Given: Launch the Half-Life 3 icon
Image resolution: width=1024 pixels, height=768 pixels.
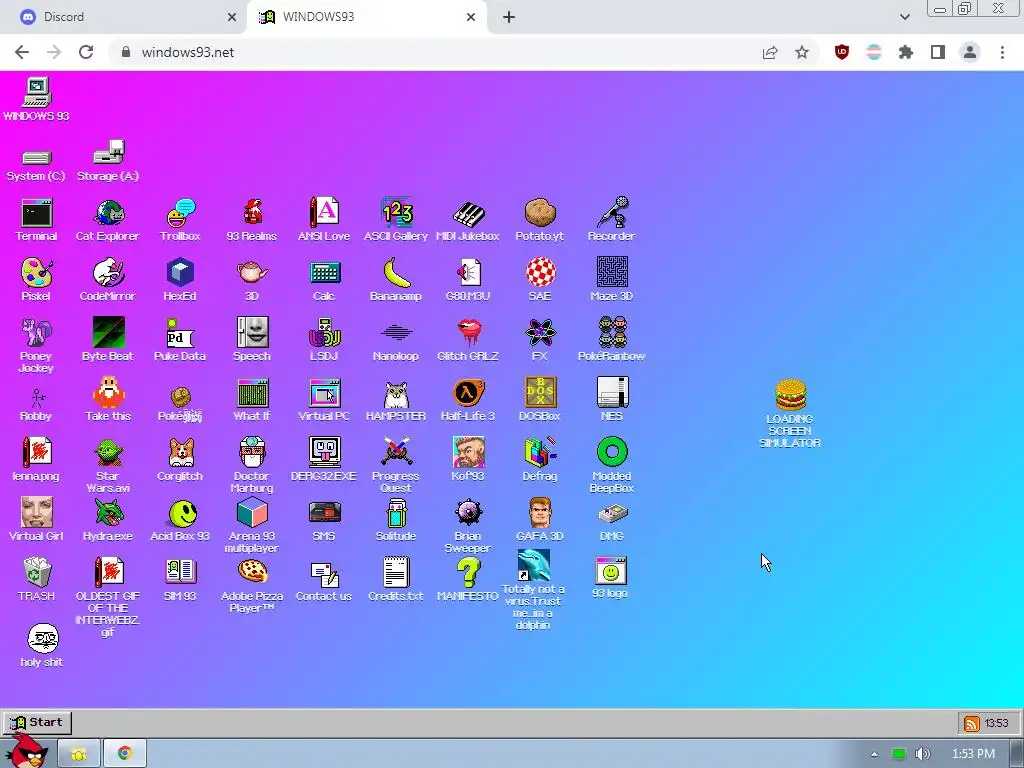Looking at the screenshot, I should [468, 400].
